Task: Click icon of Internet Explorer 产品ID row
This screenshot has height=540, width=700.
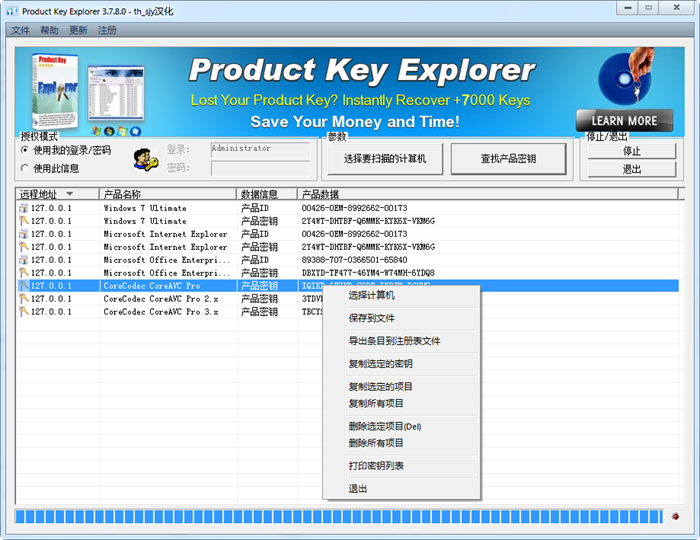Action: coord(23,234)
